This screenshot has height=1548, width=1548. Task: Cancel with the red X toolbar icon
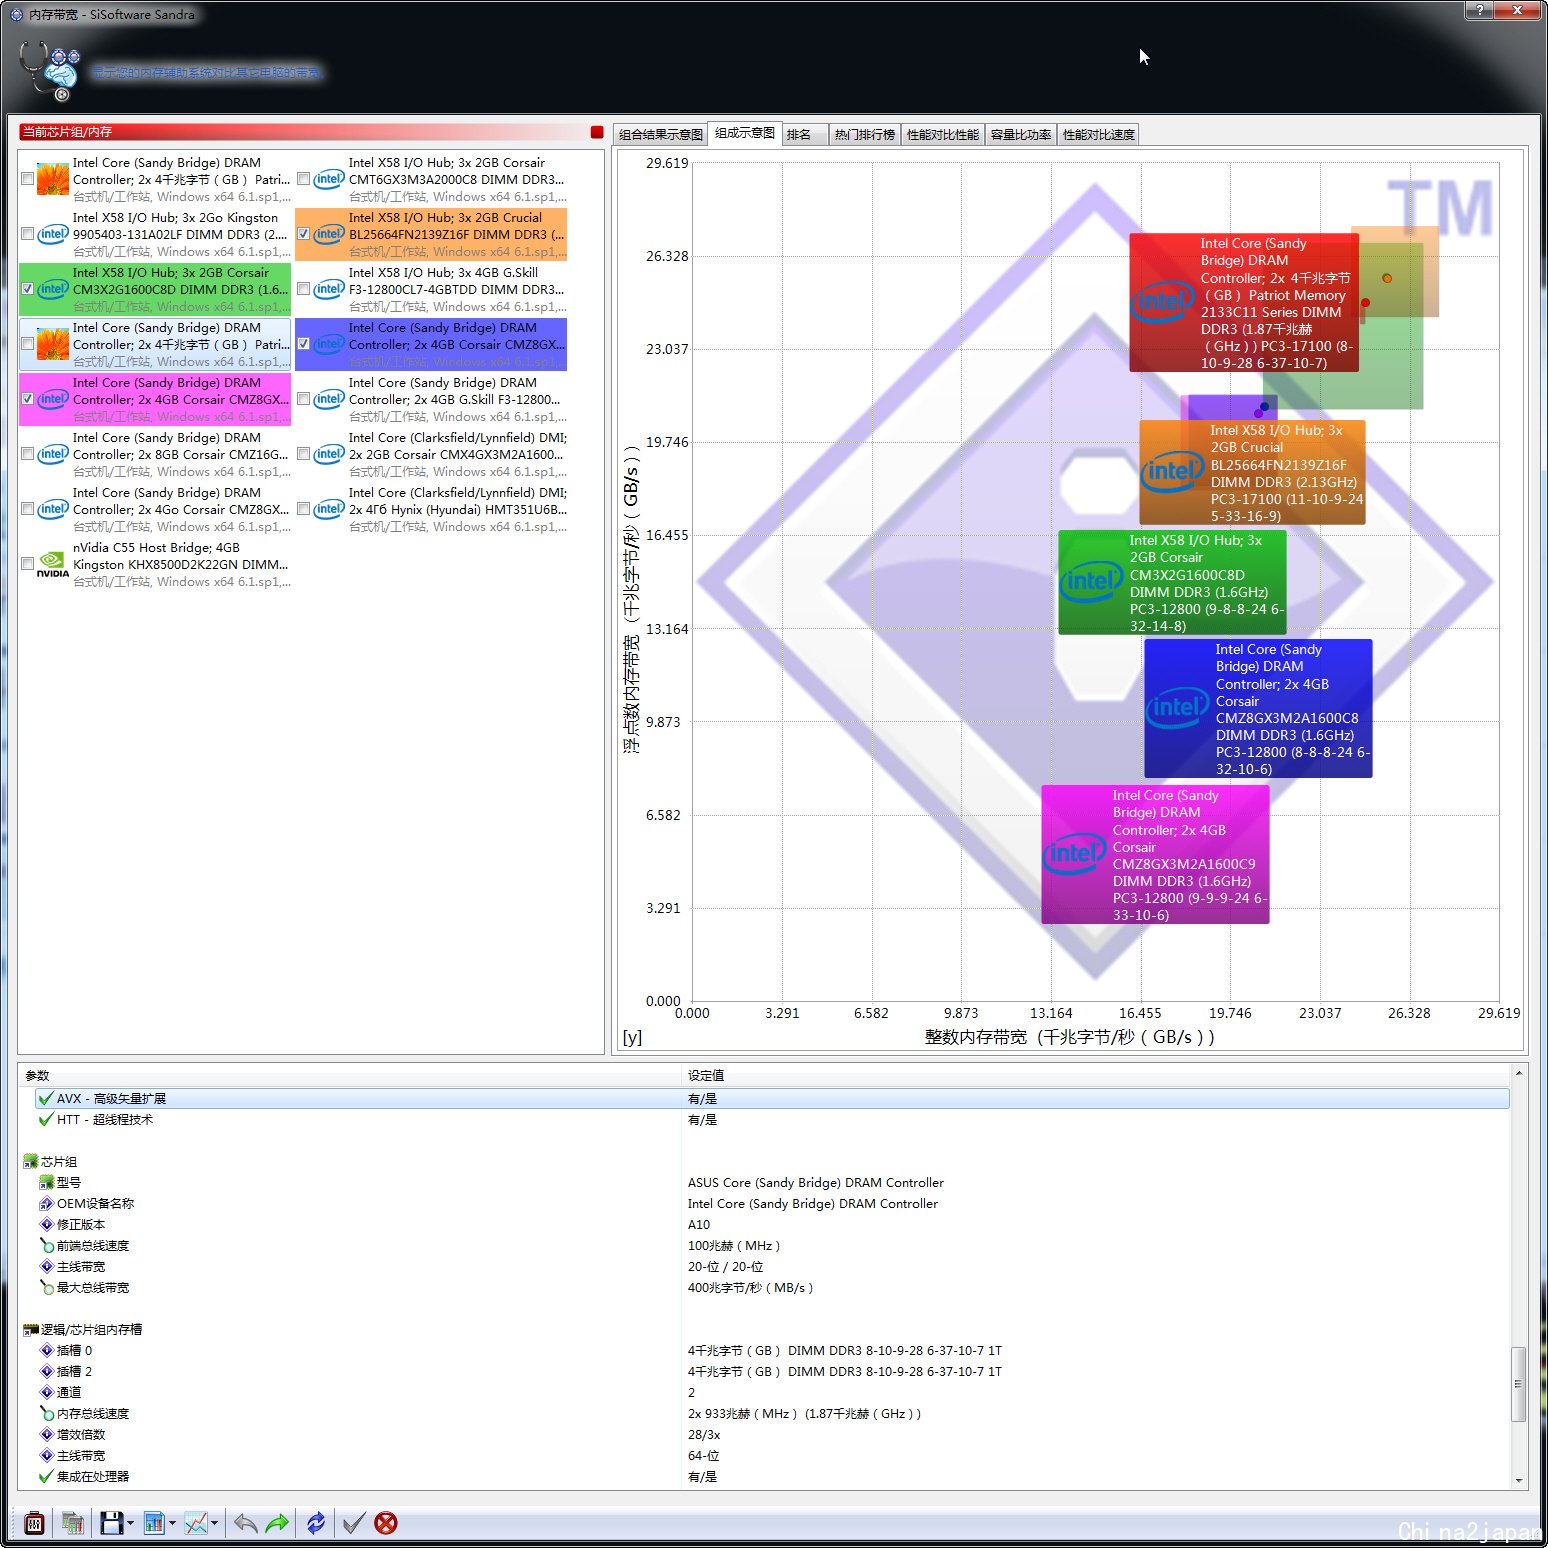[x=386, y=1523]
